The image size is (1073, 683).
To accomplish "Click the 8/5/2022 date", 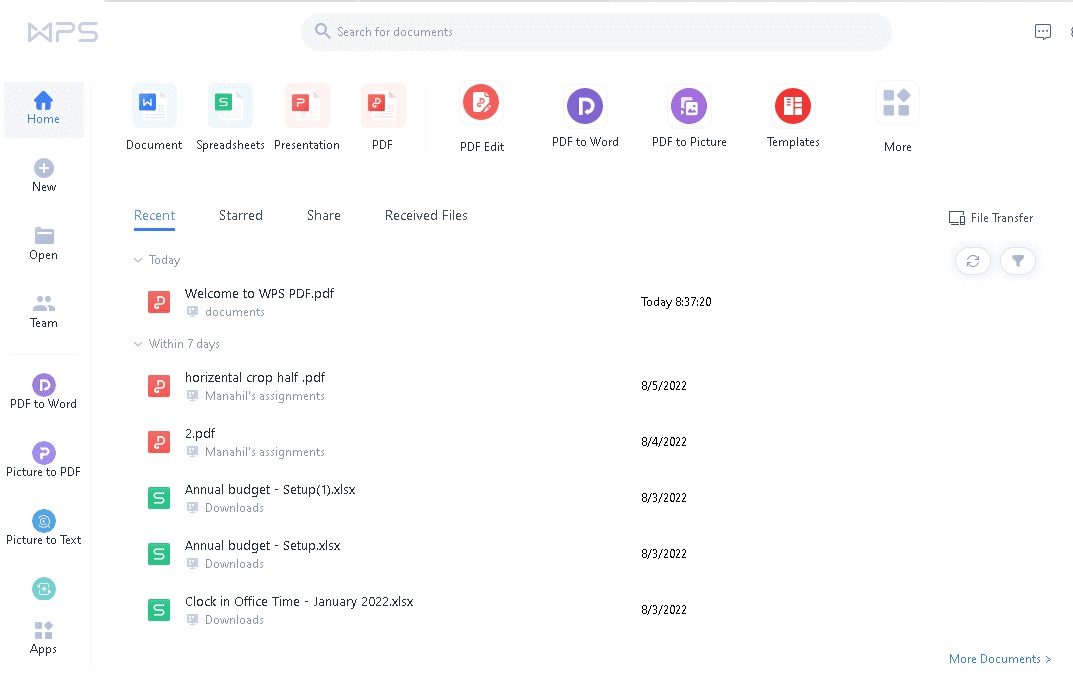I will click(664, 386).
